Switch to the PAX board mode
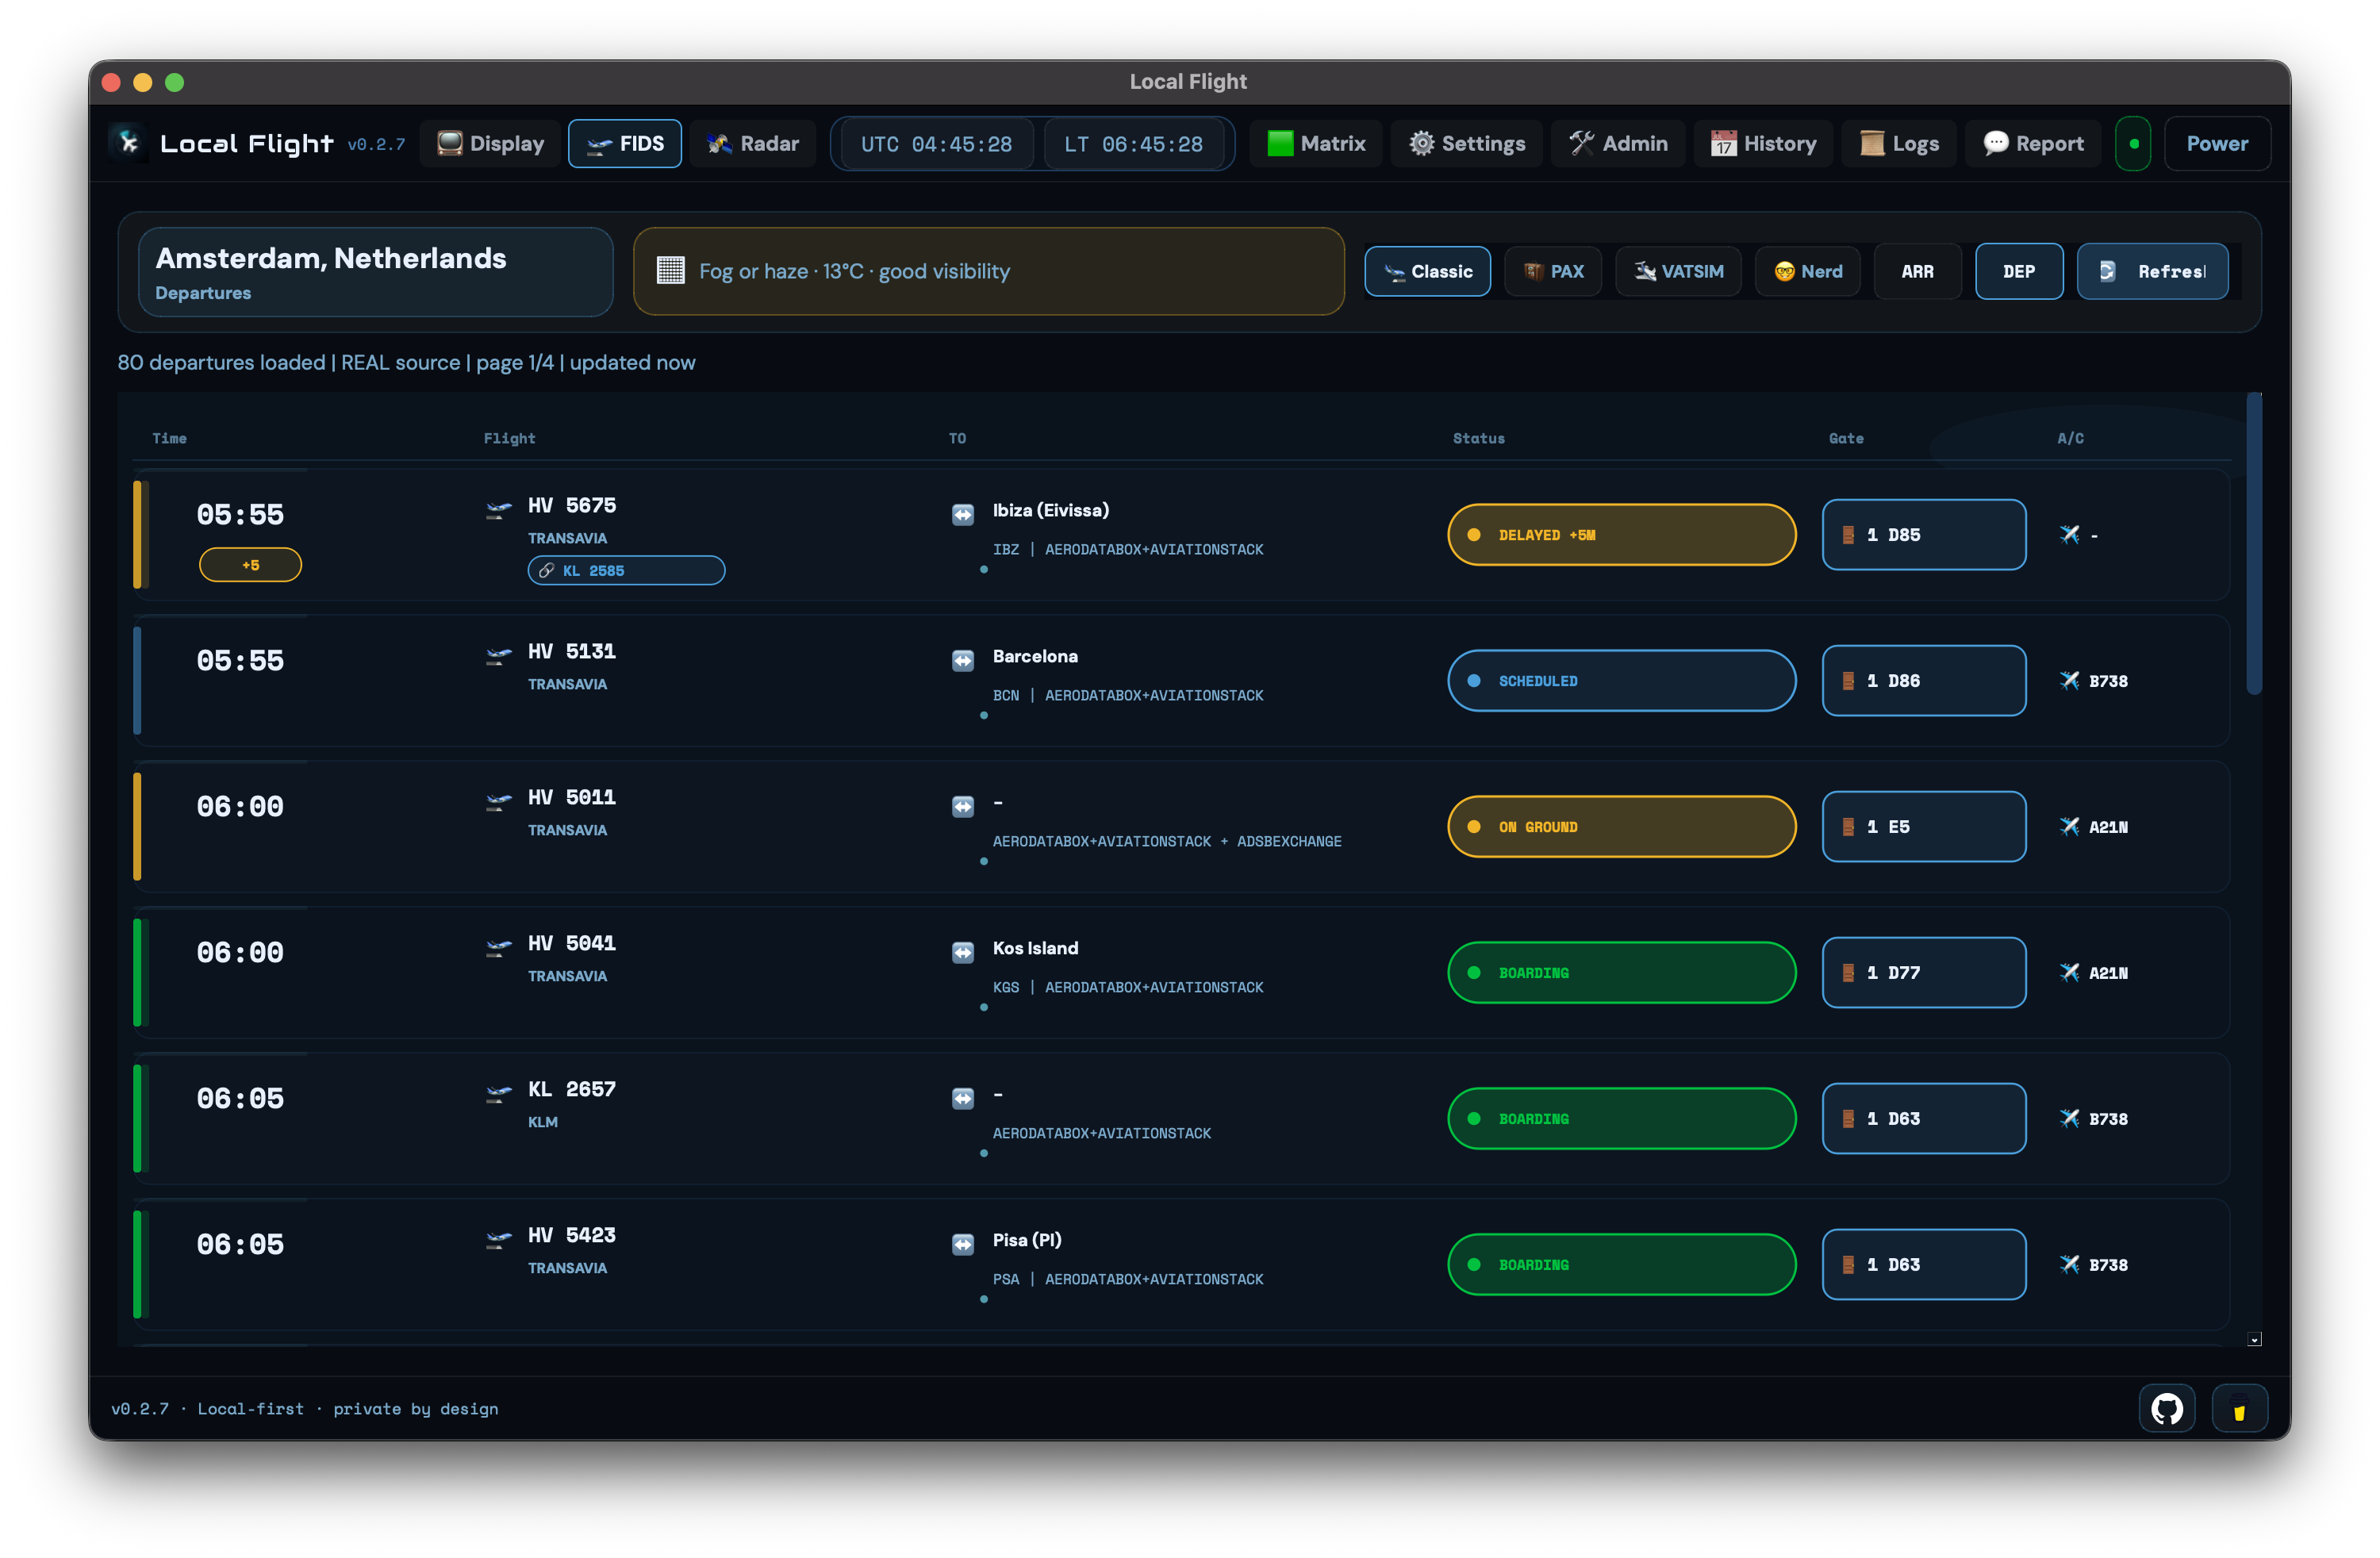Viewport: 2380px width, 1558px height. pos(1552,271)
